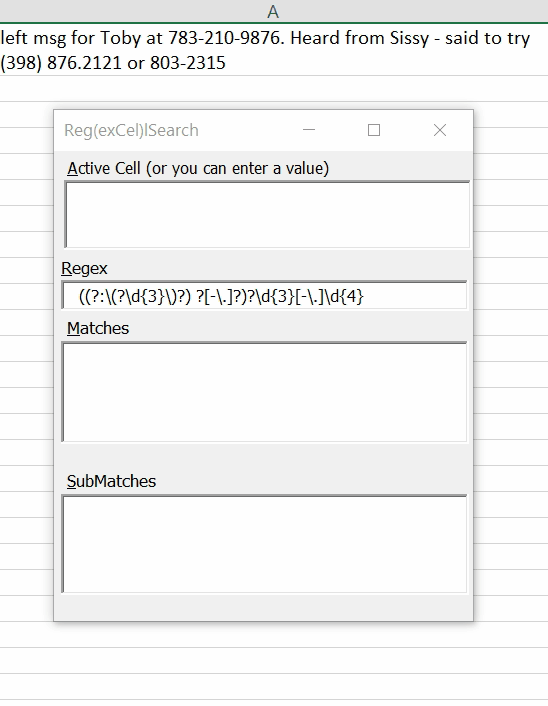Maximize the Reg(exCel)lSearch window
The height and width of the screenshot is (706, 548).
click(x=374, y=130)
